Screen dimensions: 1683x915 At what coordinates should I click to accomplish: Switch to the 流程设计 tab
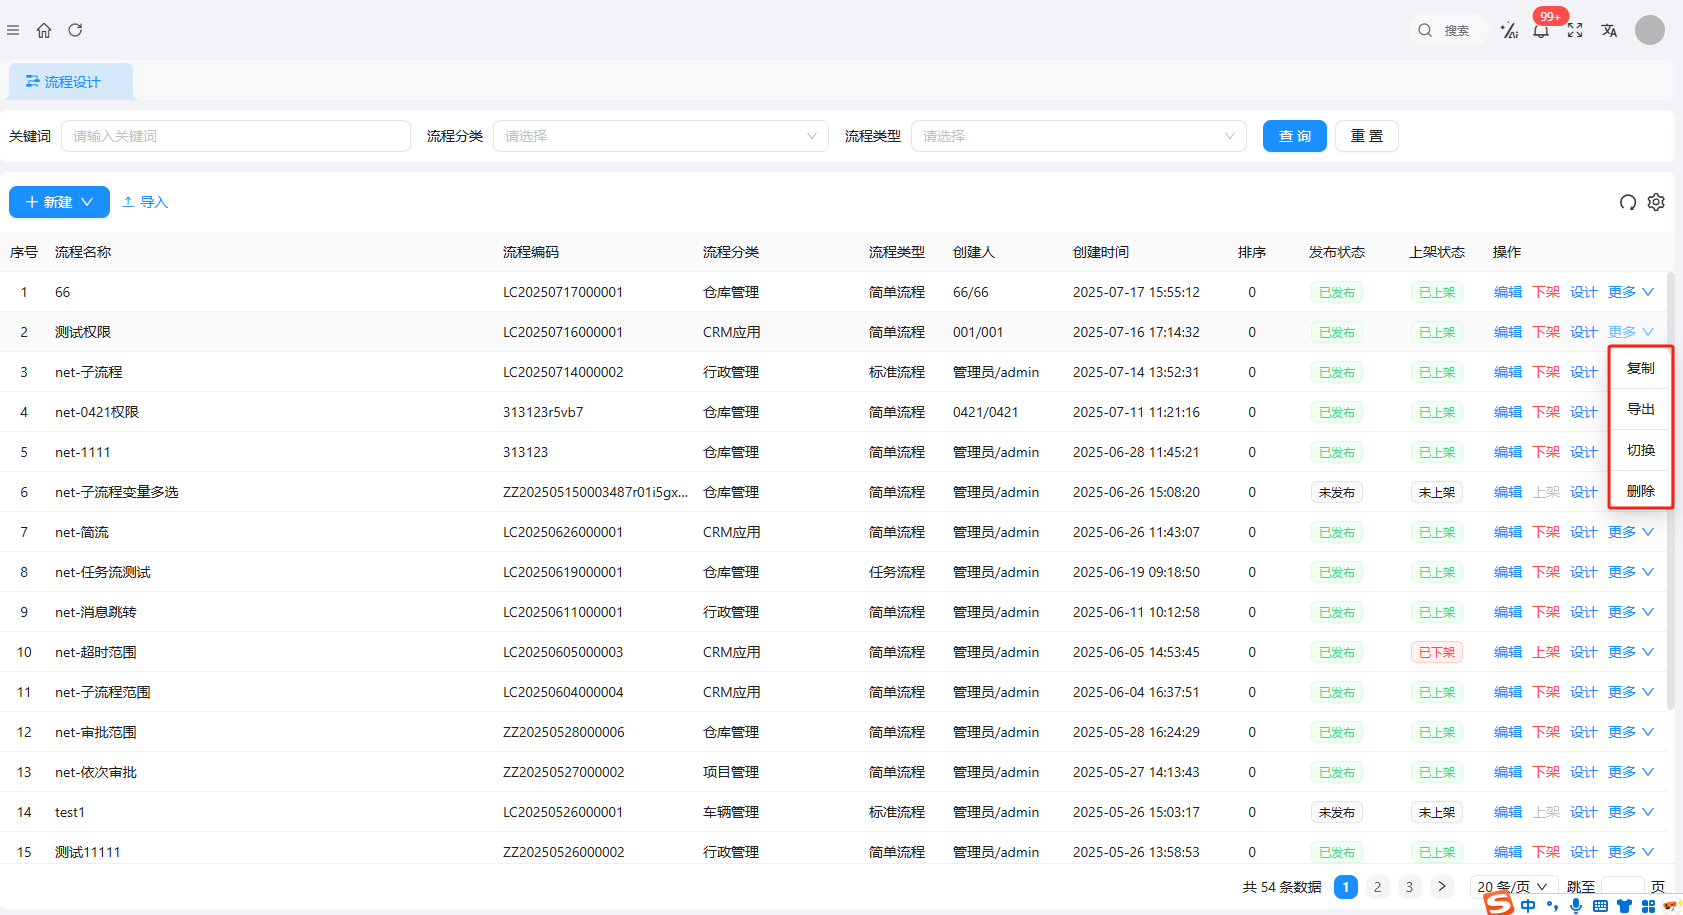click(x=71, y=82)
